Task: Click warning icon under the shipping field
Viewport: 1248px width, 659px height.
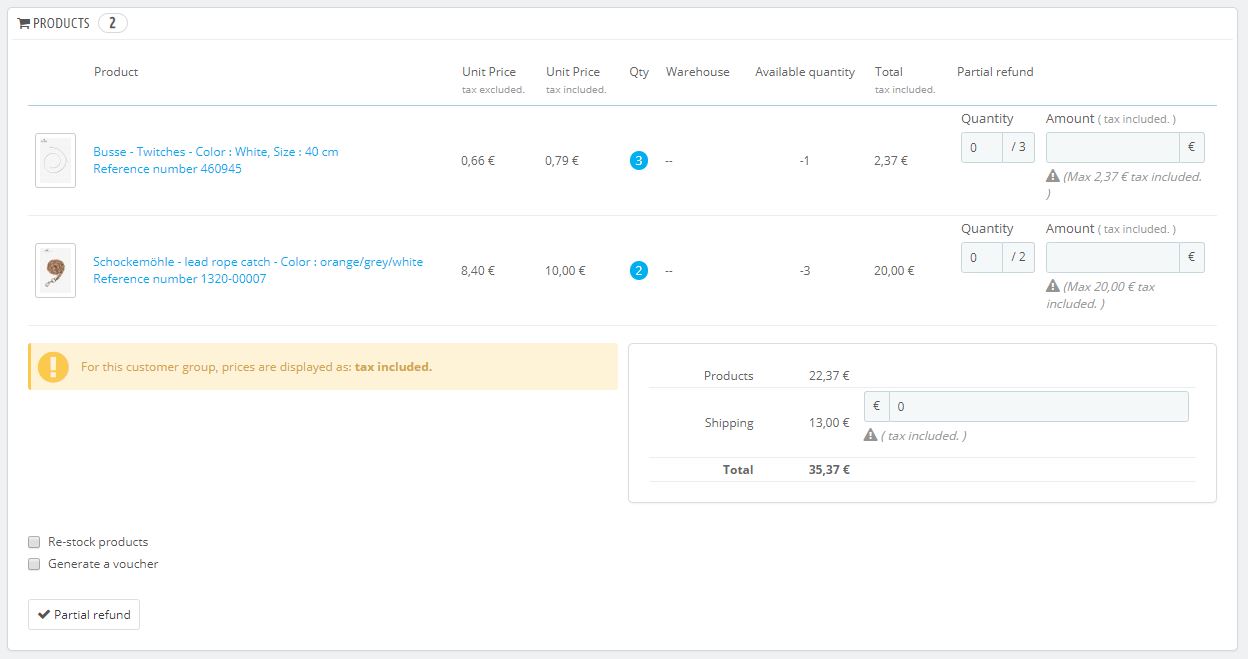Action: pyautogui.click(x=871, y=435)
